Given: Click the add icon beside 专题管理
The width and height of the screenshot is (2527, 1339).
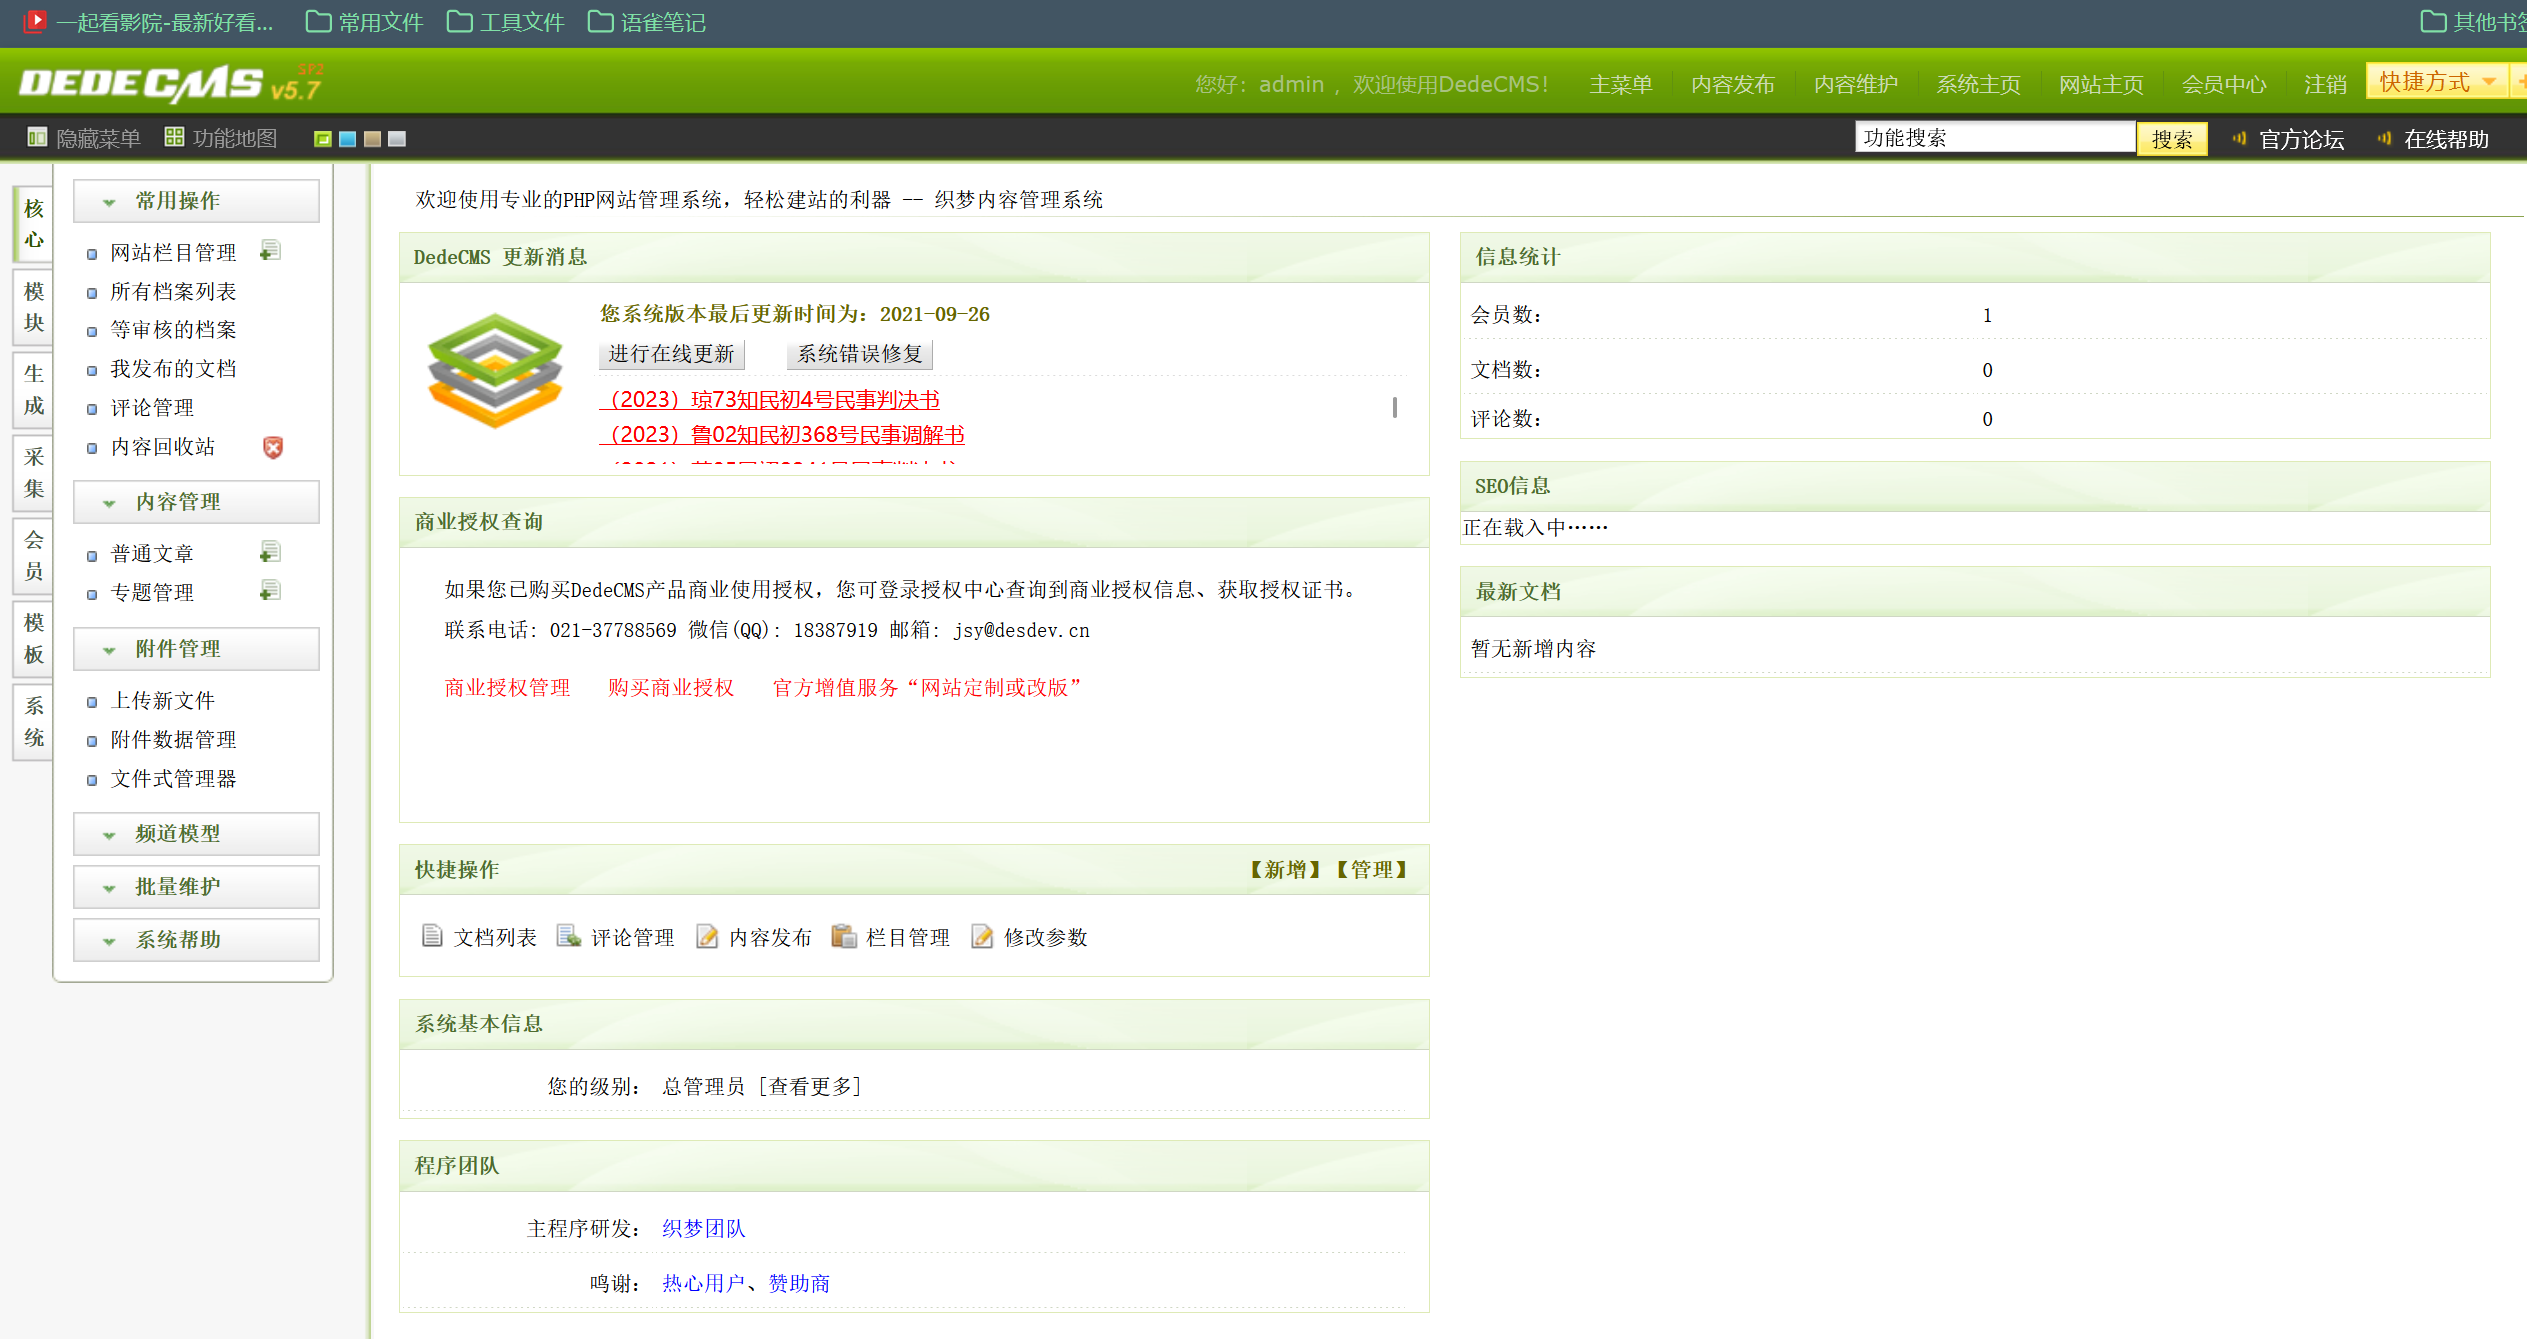Looking at the screenshot, I should pos(270,591).
